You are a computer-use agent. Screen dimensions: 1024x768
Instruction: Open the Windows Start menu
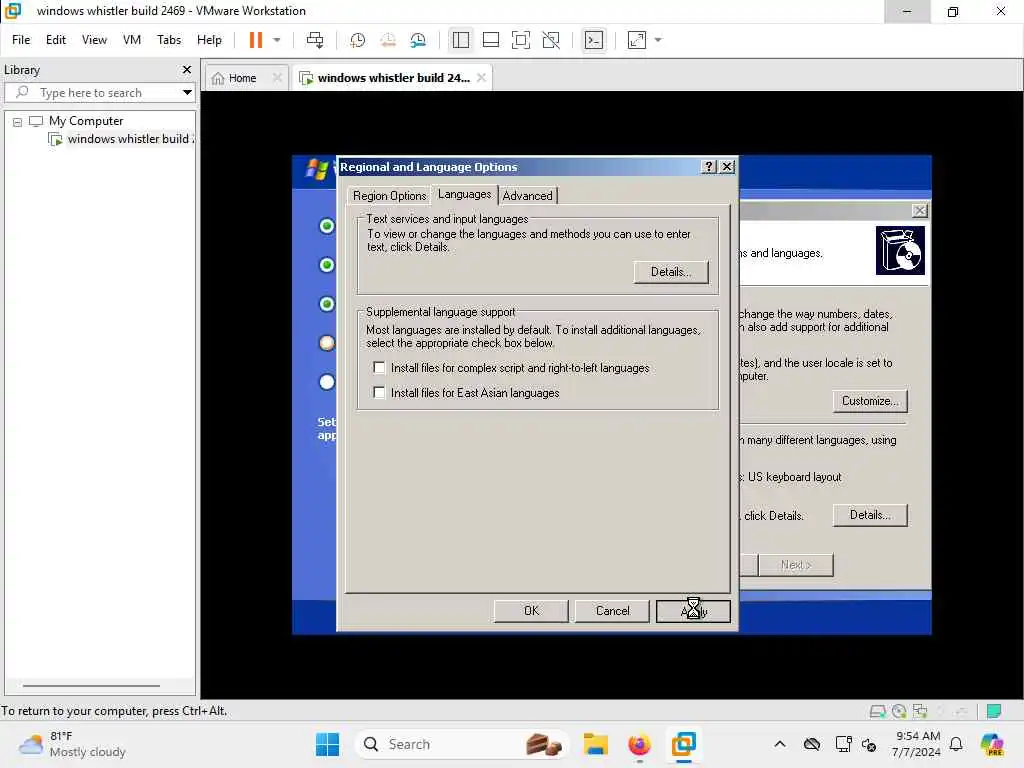(x=327, y=744)
